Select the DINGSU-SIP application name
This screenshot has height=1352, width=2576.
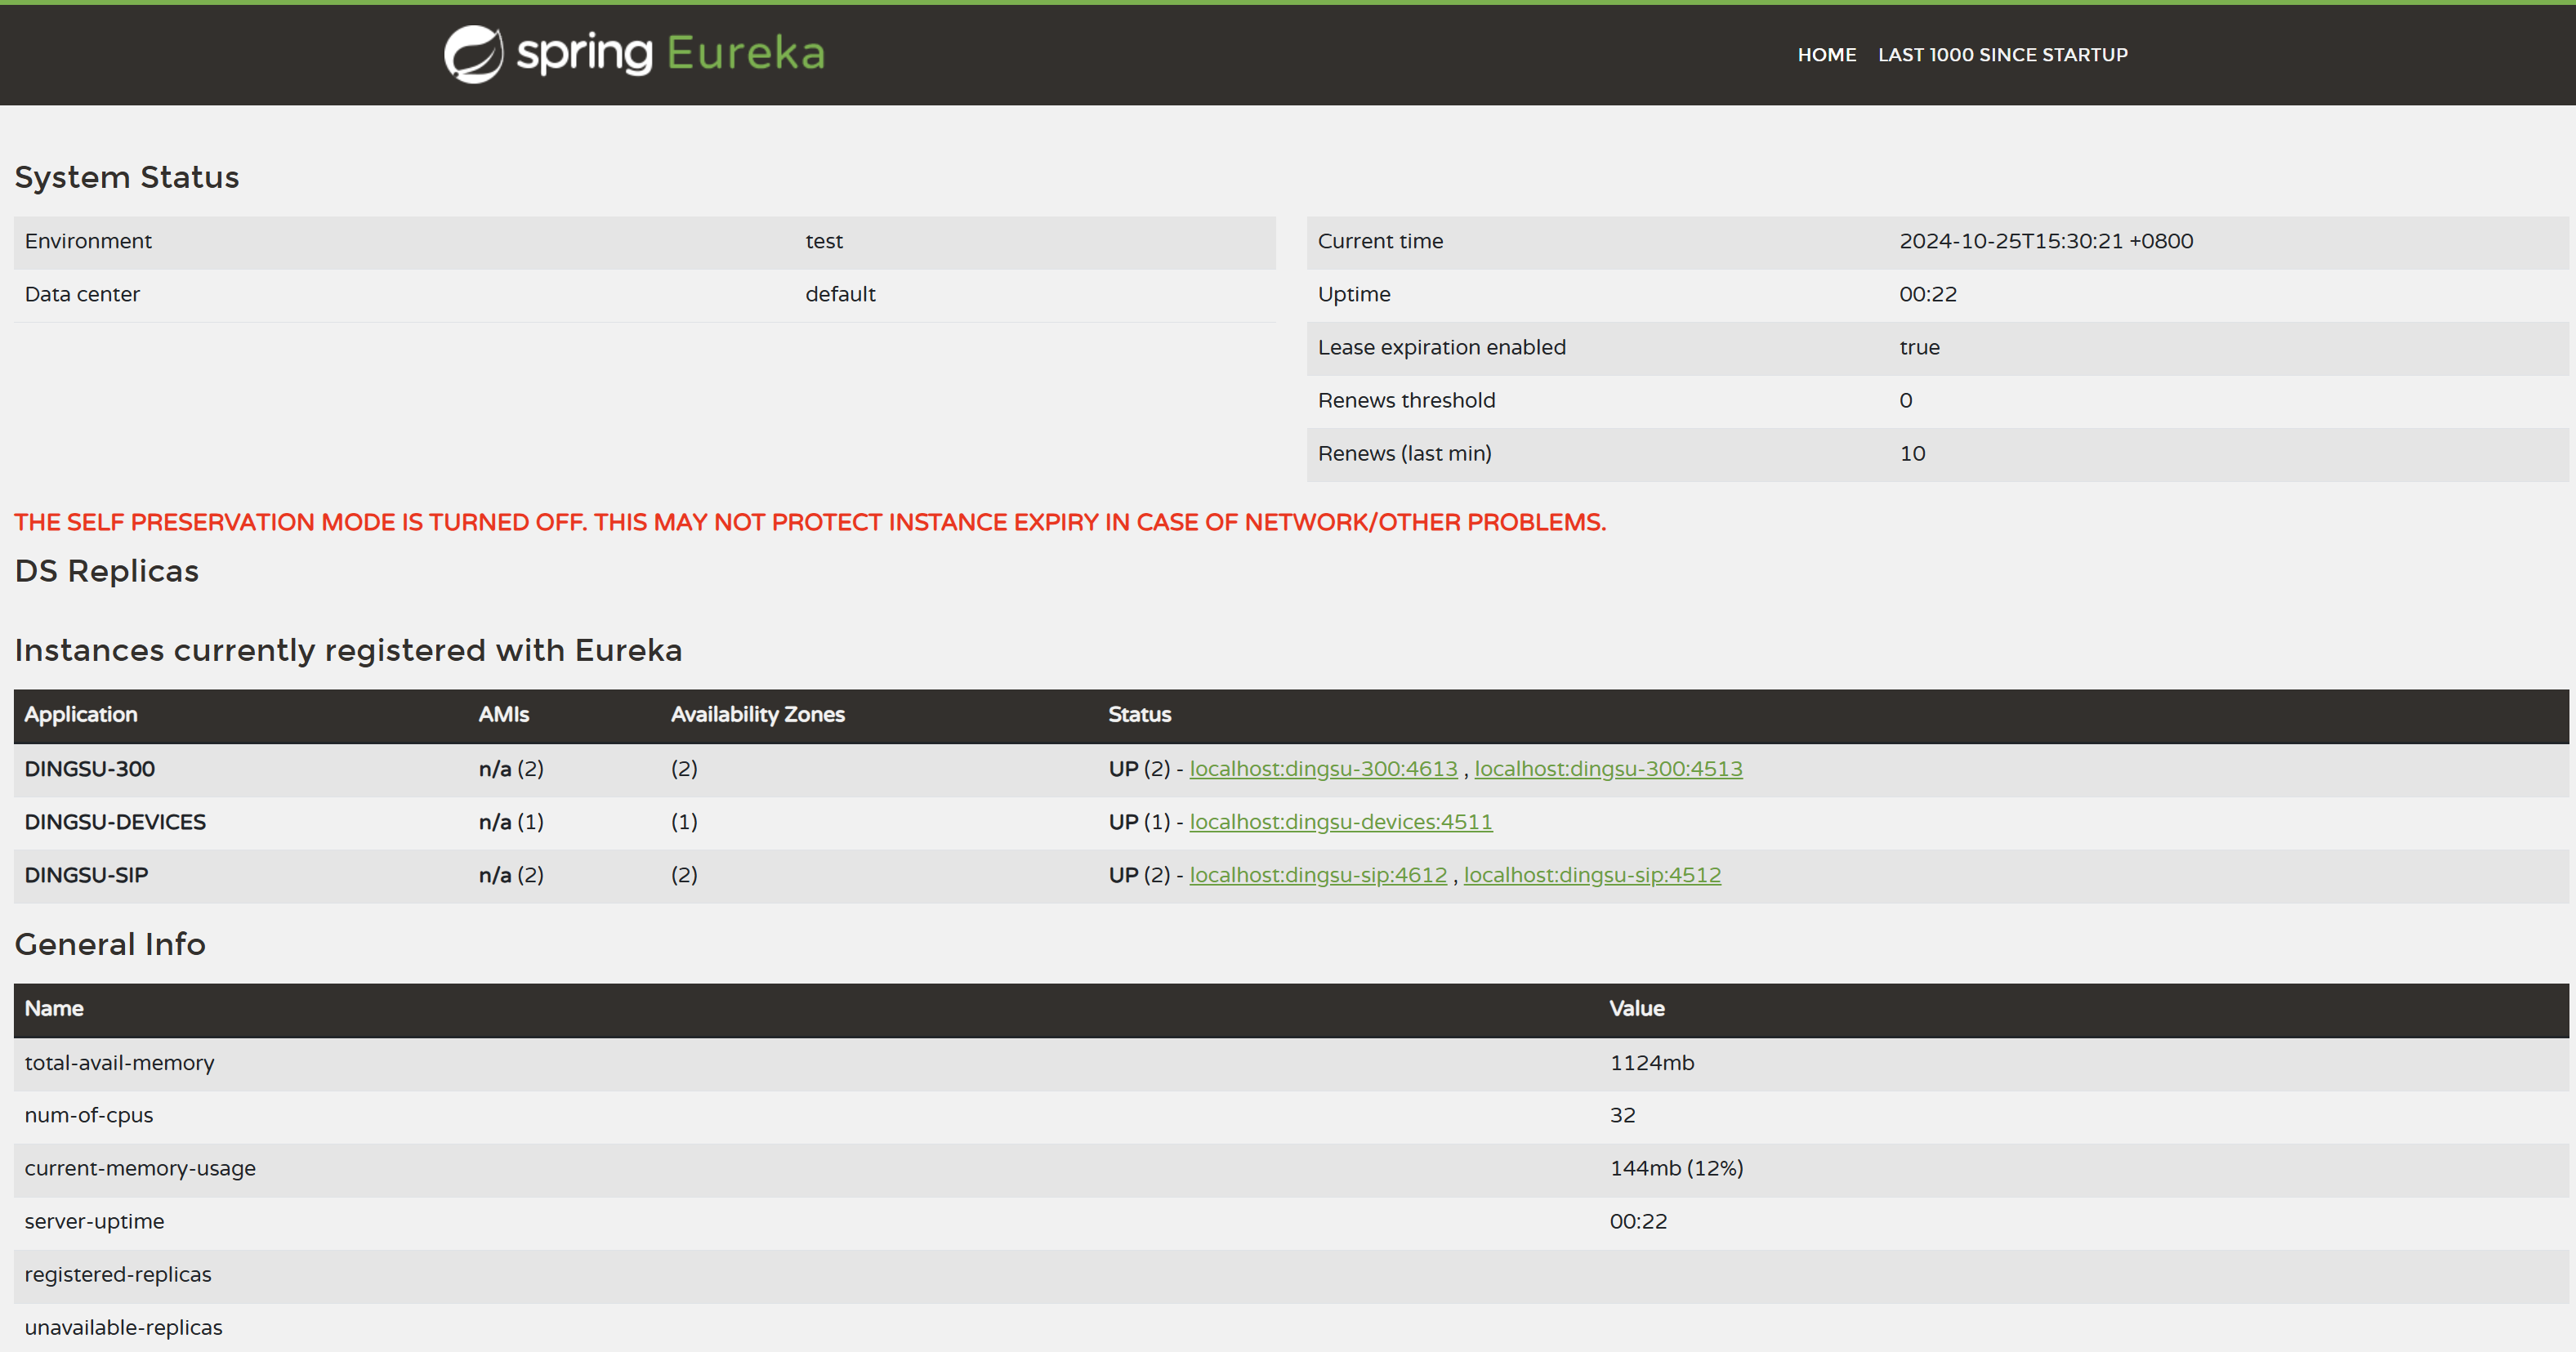(x=86, y=875)
